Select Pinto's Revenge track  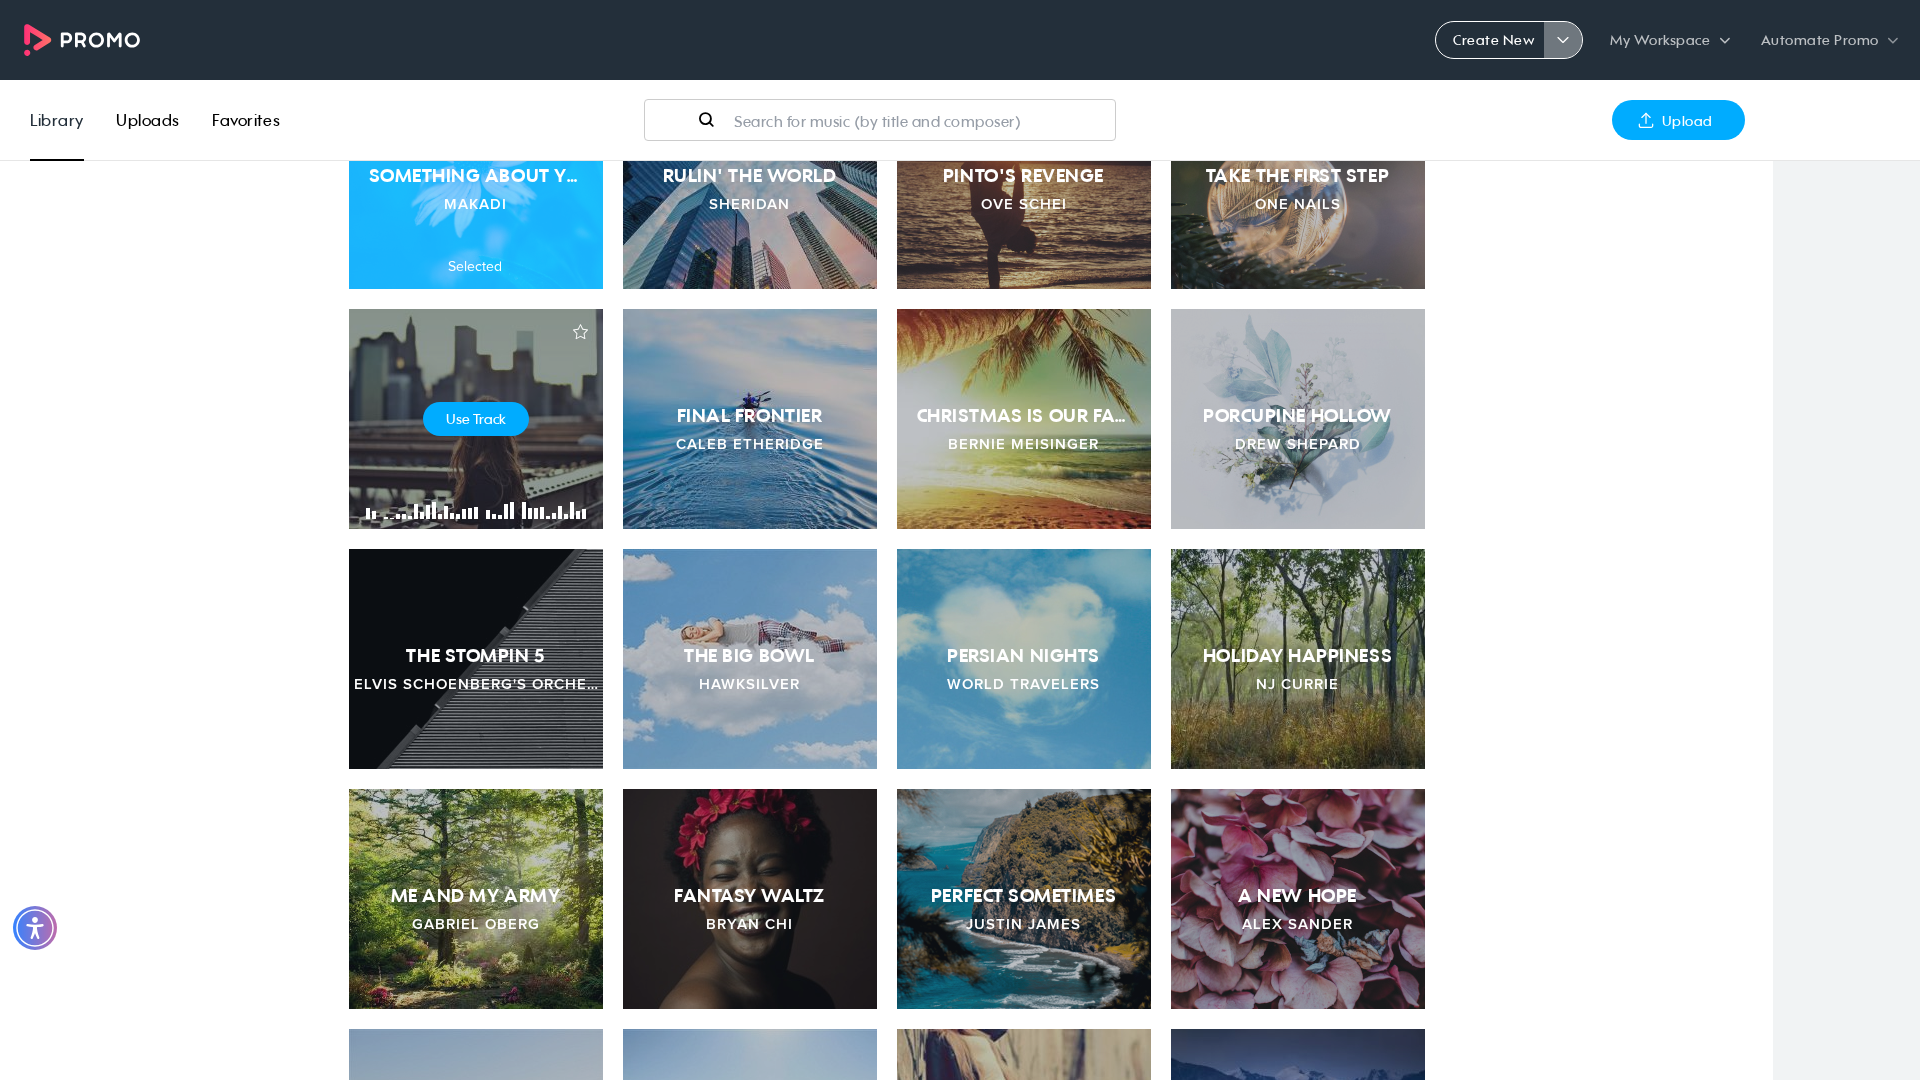coord(1024,225)
